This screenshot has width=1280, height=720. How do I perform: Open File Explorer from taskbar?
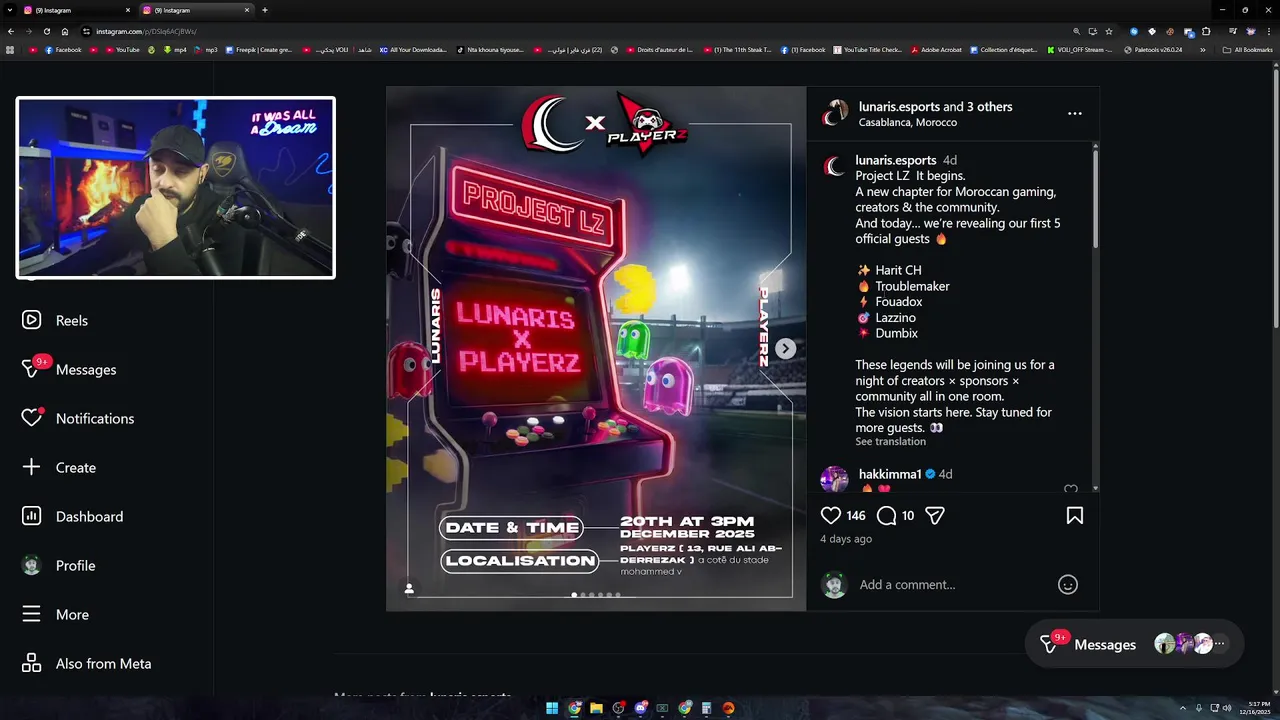click(x=596, y=708)
